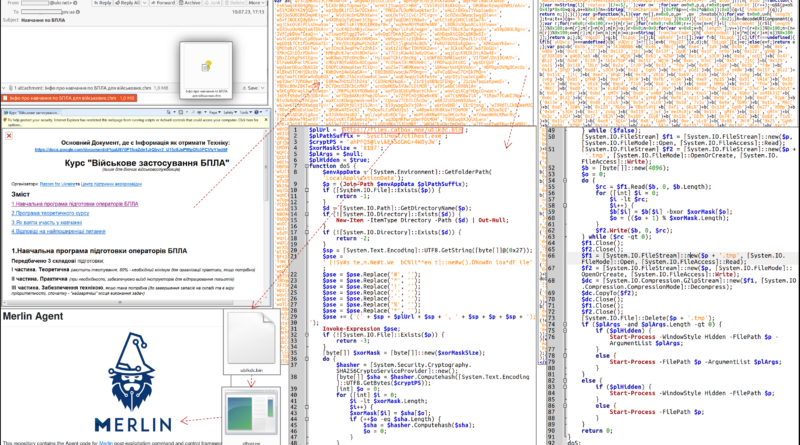This screenshot has width=800, height=445.
Task: Open the Safety menu in the IE command bar
Action: click(x=229, y=112)
